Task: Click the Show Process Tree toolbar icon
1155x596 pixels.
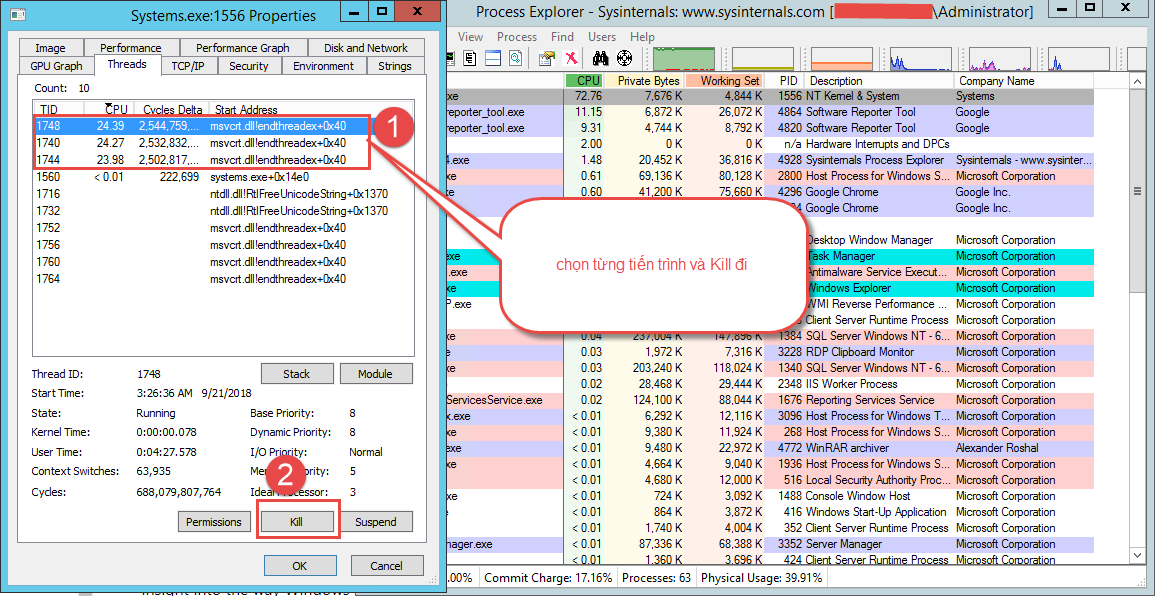Action: pyautogui.click(x=470, y=57)
